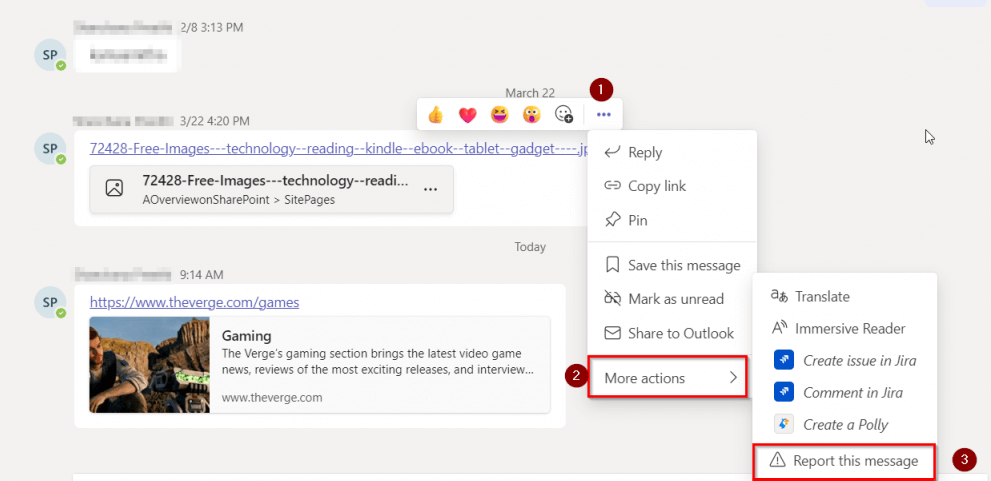React with red heart emoji
Screen dimensions: 991x481
coord(467,114)
